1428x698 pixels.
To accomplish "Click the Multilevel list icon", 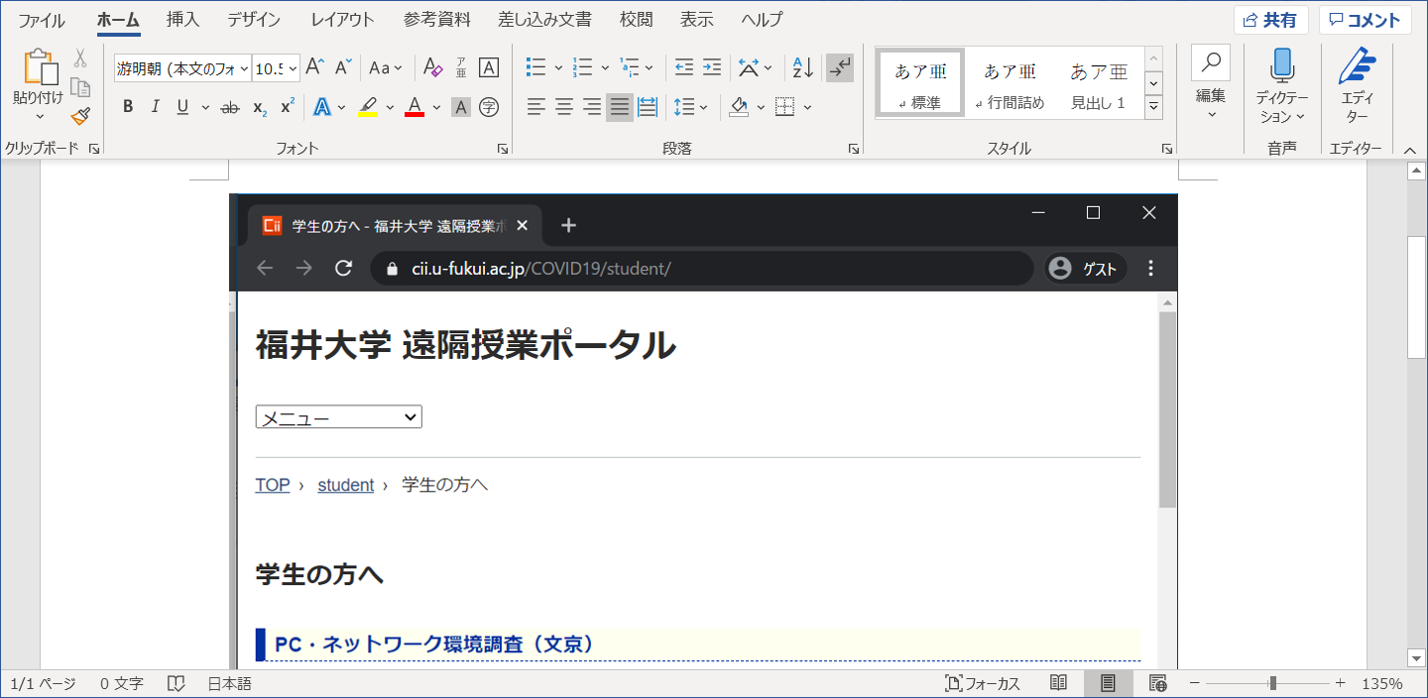I will [629, 68].
